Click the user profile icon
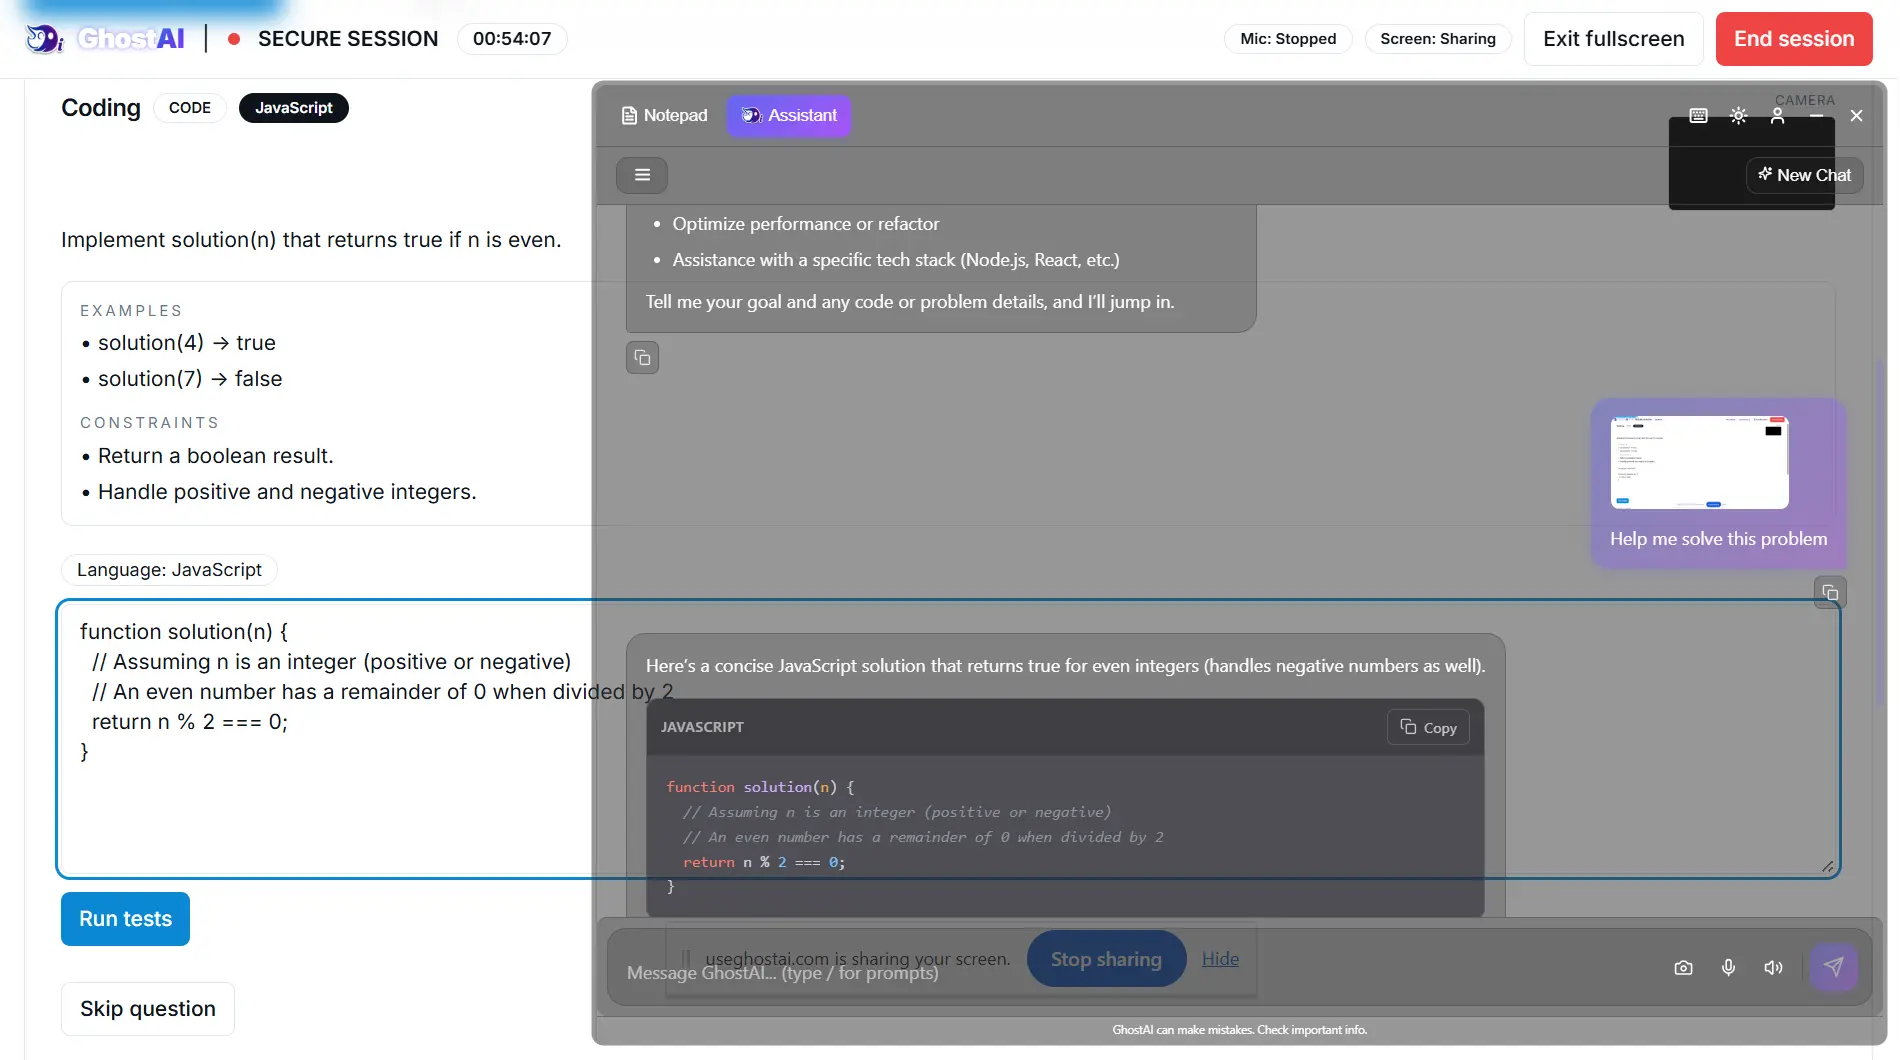Screen dimensions: 1900x1060 click(1777, 116)
